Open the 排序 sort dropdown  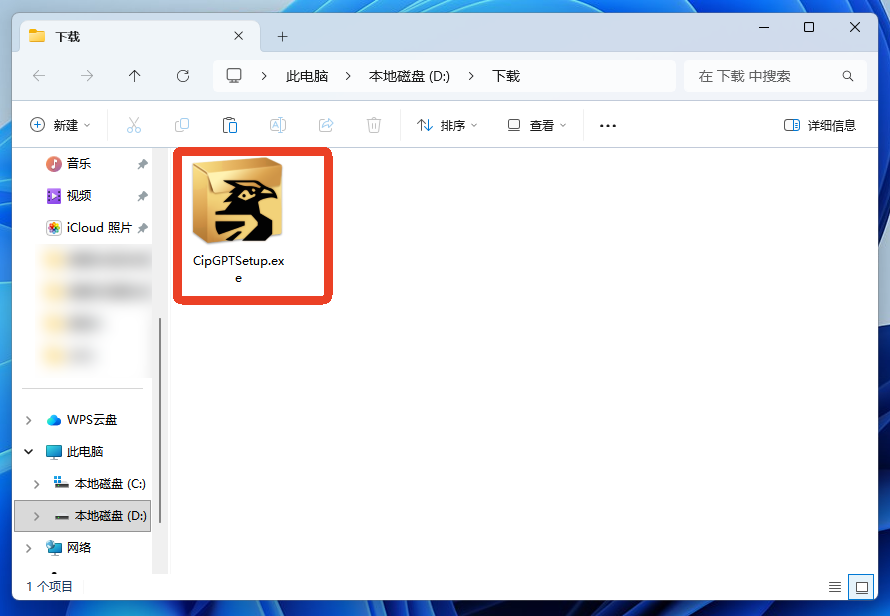(447, 125)
